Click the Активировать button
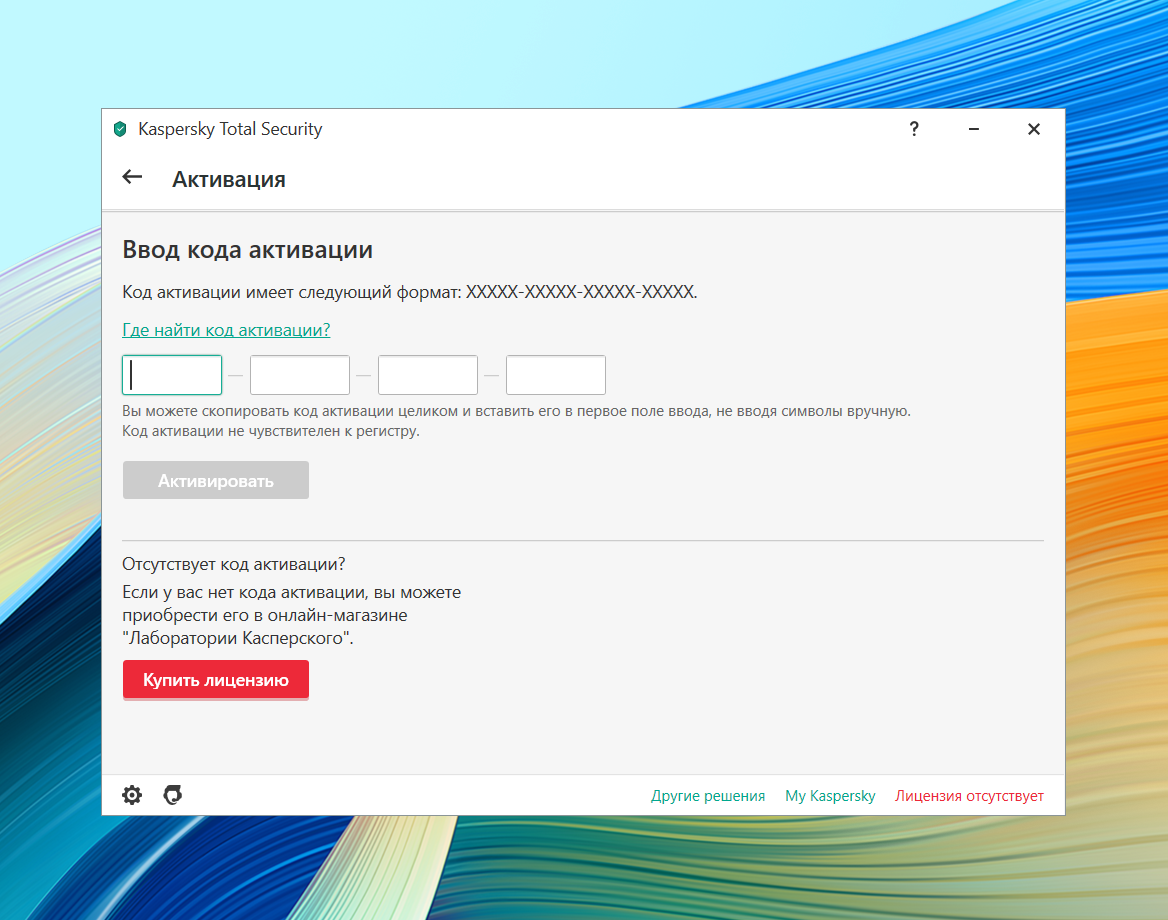 pyautogui.click(x=216, y=480)
